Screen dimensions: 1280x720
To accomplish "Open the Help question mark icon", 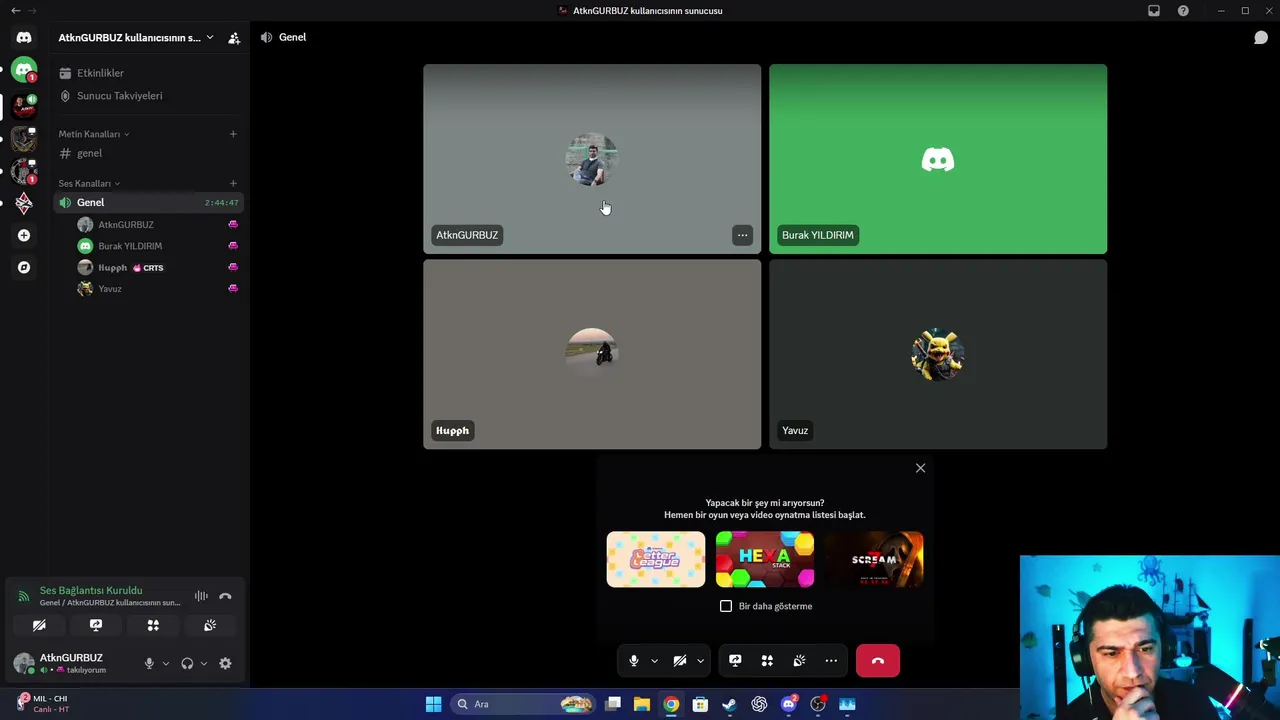I will pos(1183,11).
